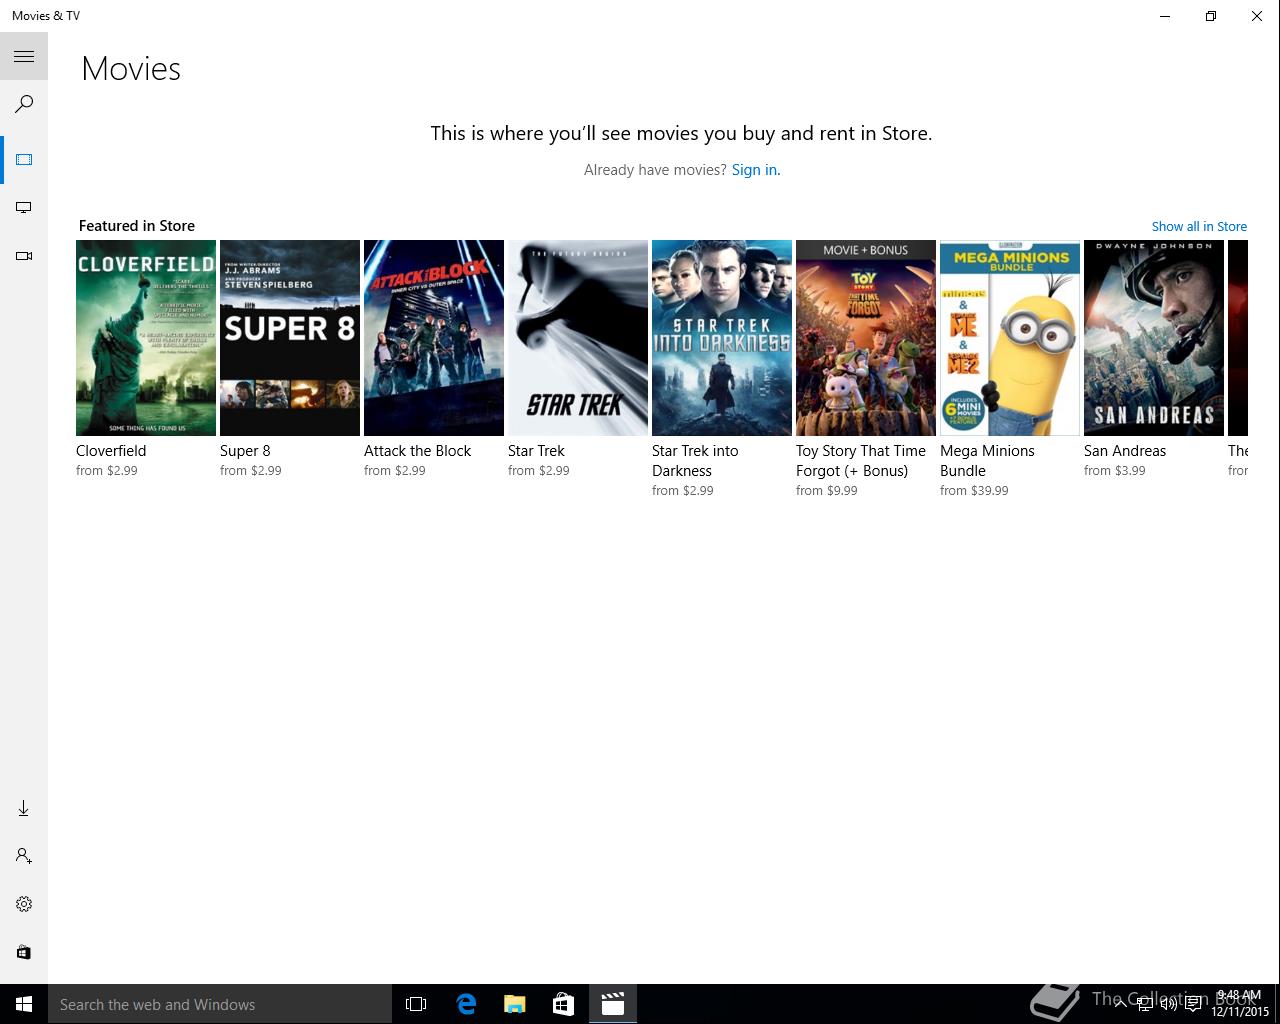1280x1024 pixels.
Task: Open Downloads arrow icon in sidebar
Action: pyautogui.click(x=24, y=808)
